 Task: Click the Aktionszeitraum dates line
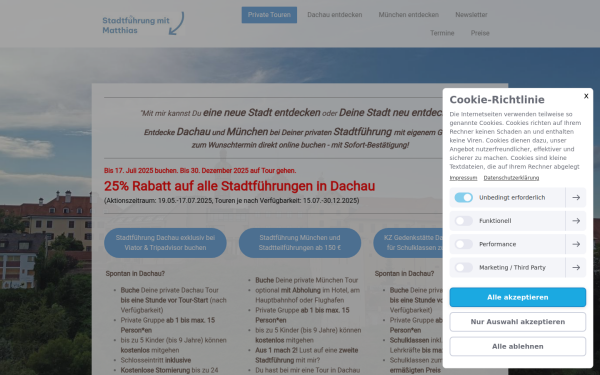coord(232,201)
